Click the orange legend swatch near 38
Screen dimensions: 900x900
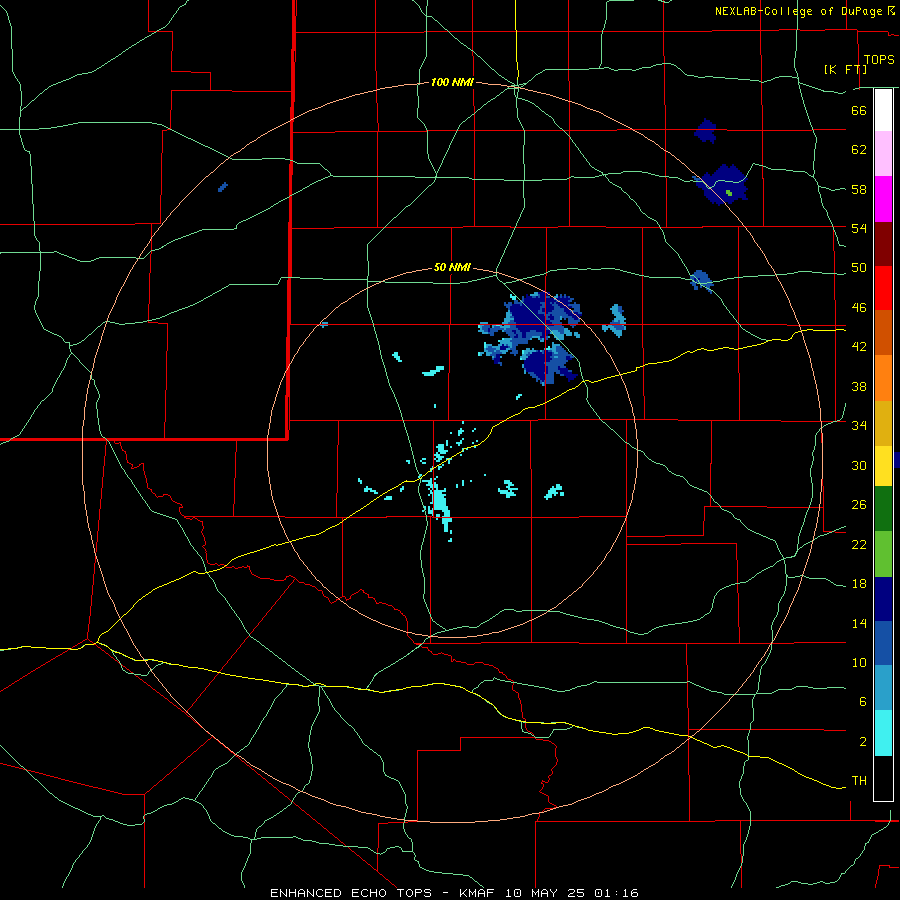click(x=883, y=378)
